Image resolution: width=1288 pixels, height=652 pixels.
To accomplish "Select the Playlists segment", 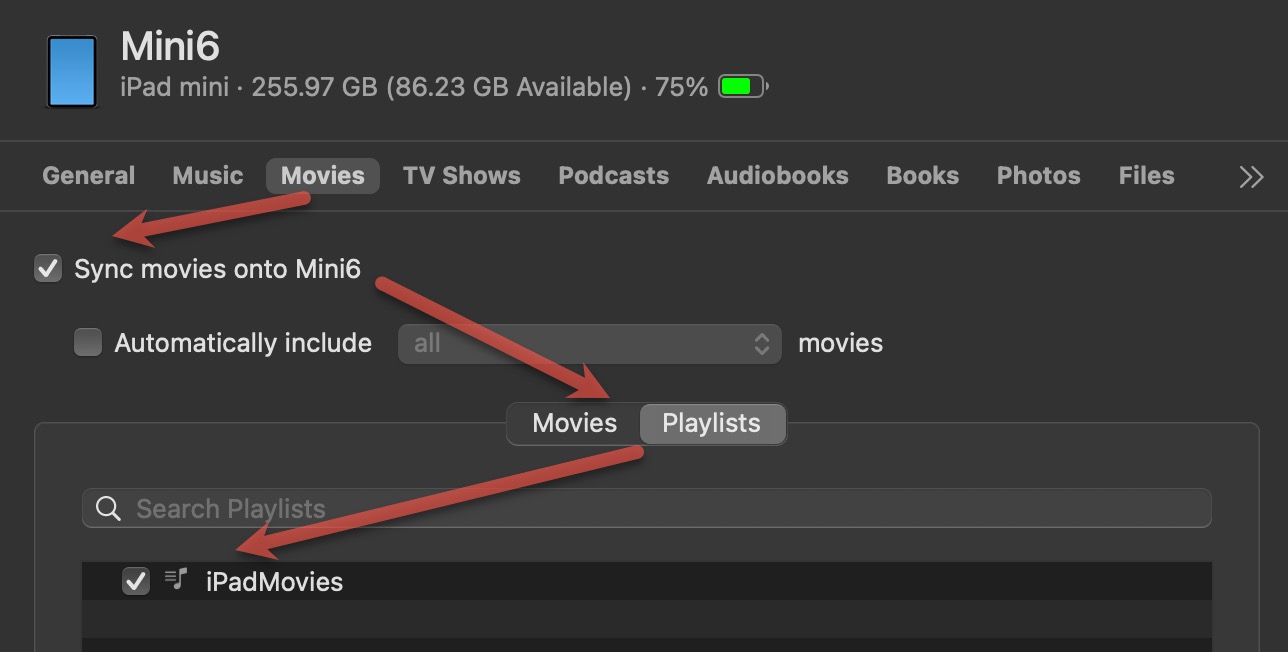I will coord(712,423).
